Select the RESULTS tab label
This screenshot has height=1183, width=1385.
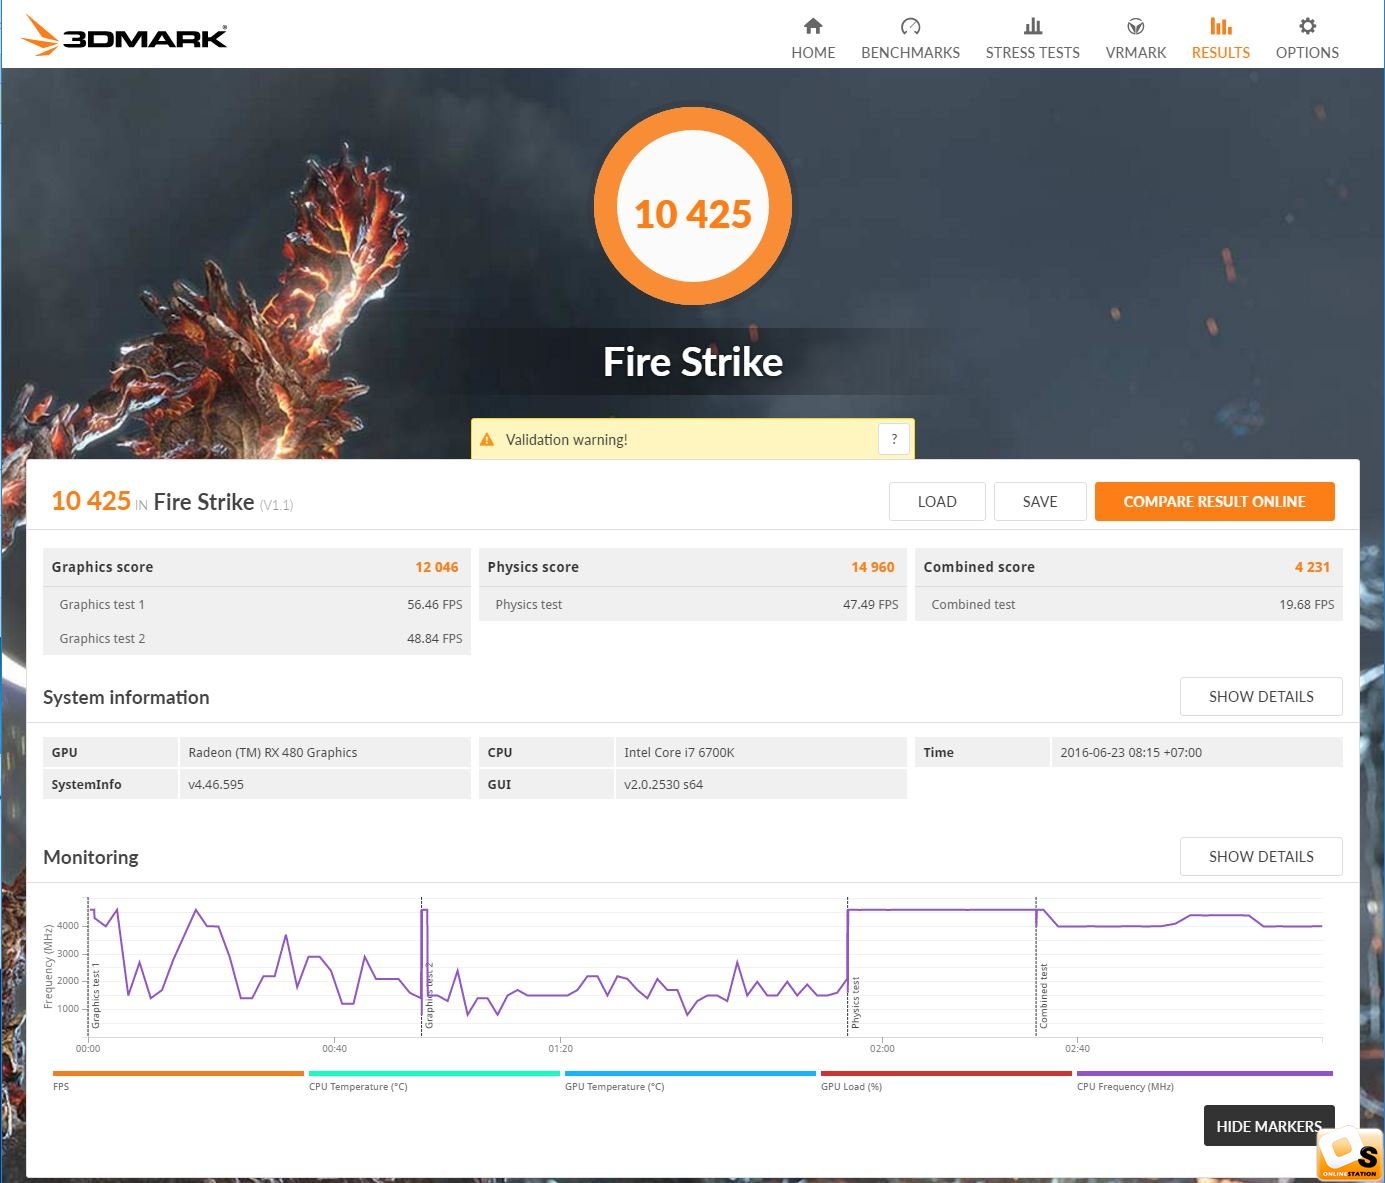pyautogui.click(x=1221, y=53)
